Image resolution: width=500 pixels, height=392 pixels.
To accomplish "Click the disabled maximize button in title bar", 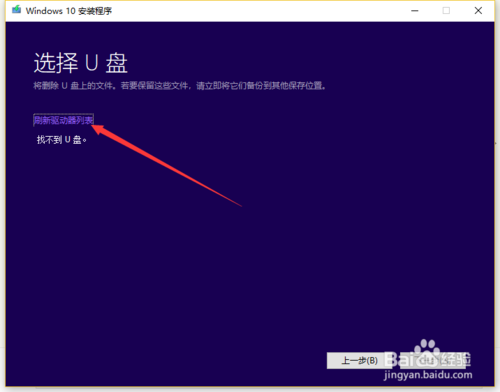I will point(446,11).
